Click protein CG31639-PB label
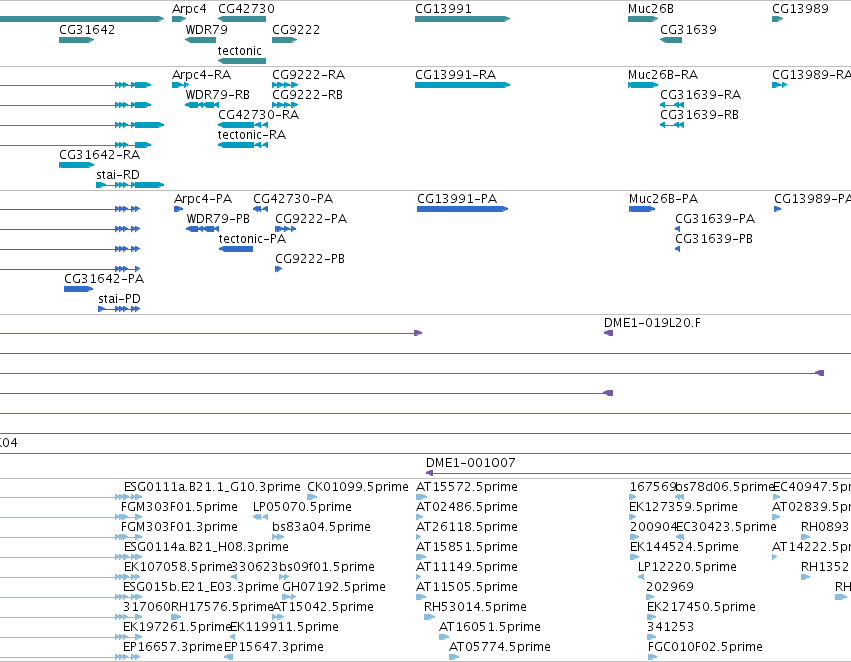851x662 pixels. pos(714,239)
